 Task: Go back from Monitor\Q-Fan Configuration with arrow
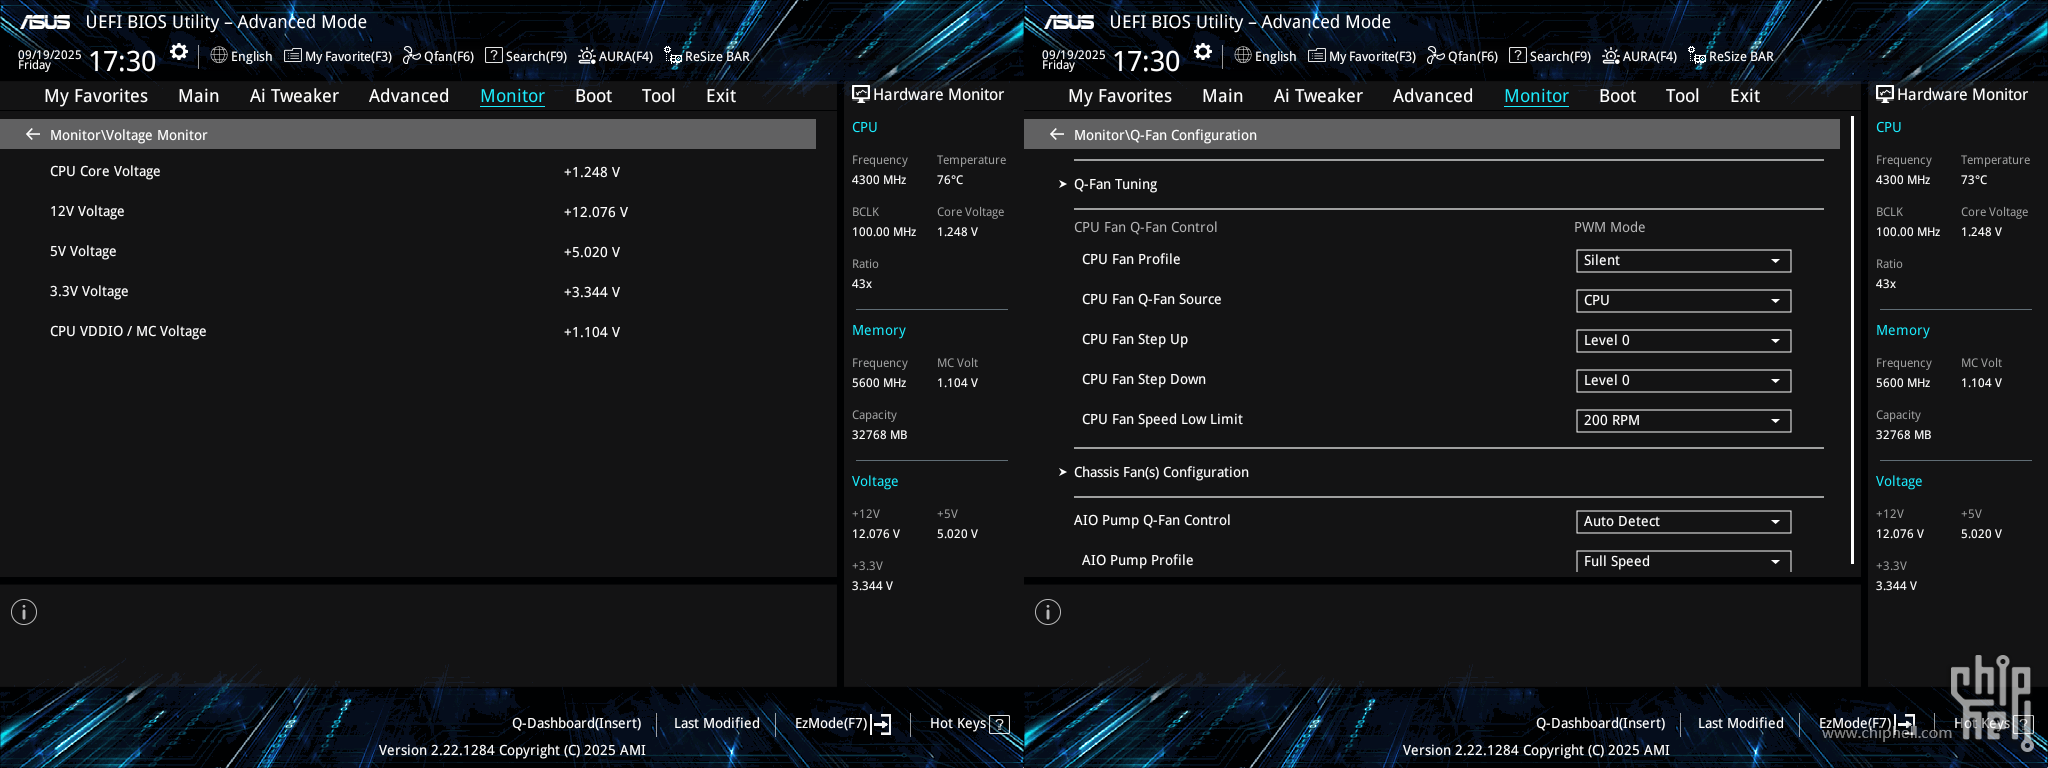coord(1057,134)
